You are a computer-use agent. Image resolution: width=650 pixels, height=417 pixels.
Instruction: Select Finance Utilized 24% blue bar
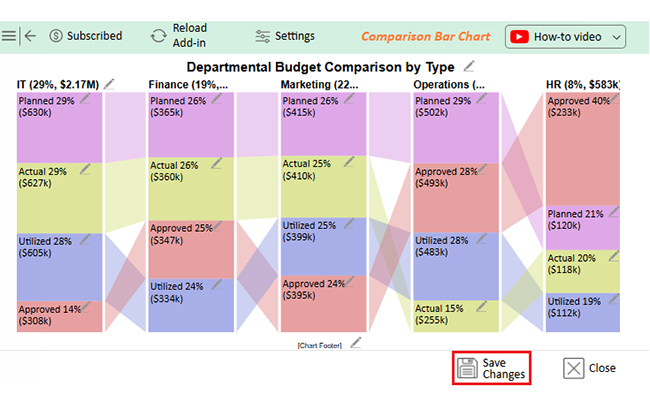pos(191,305)
